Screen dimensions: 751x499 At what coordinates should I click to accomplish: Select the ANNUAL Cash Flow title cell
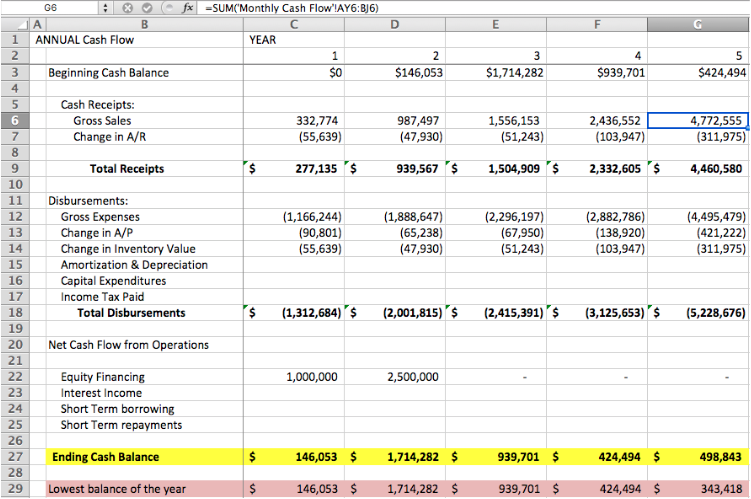tap(85, 40)
